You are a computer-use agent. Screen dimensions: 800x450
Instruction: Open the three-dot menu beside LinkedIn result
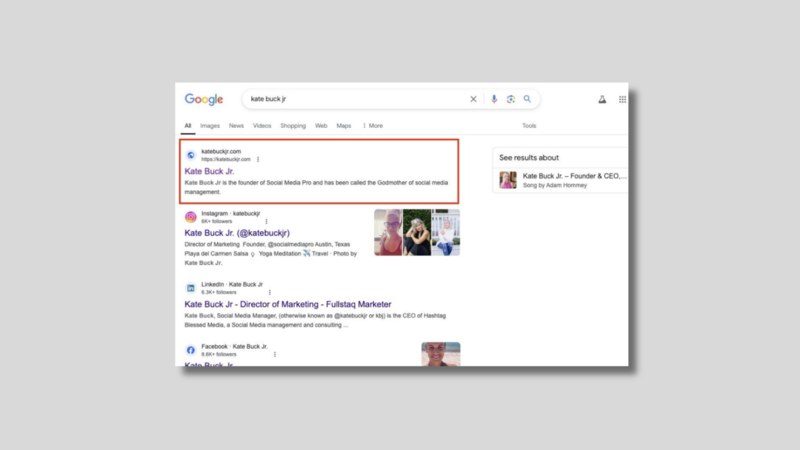point(270,292)
